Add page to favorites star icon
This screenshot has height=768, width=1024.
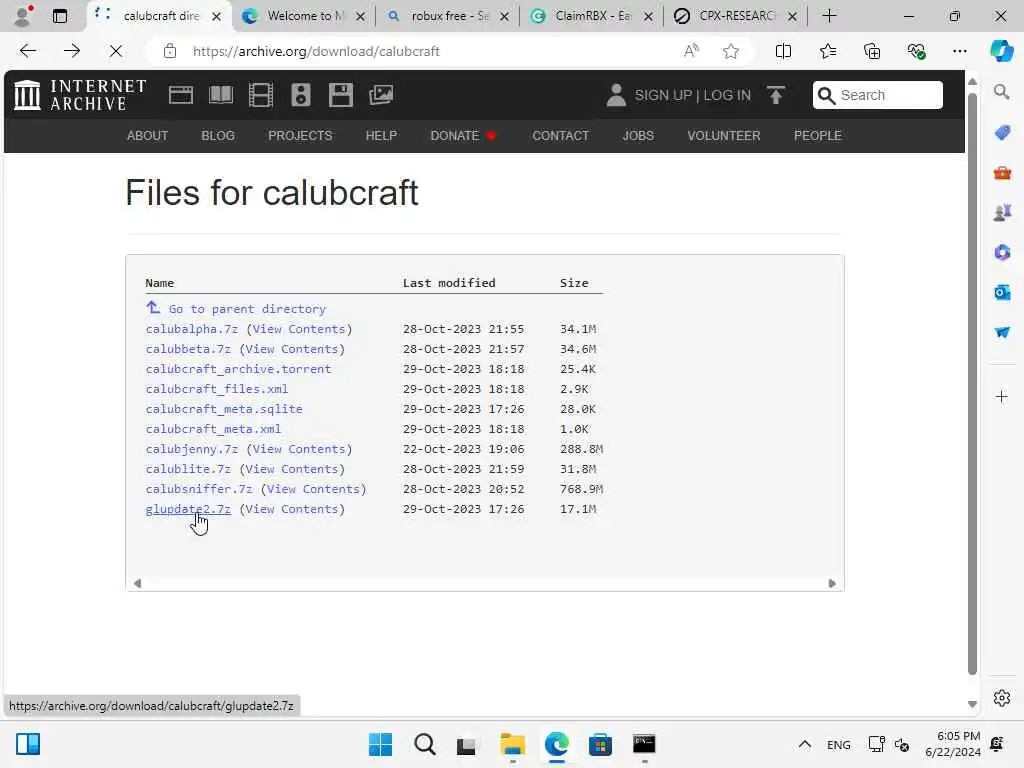coord(731,51)
